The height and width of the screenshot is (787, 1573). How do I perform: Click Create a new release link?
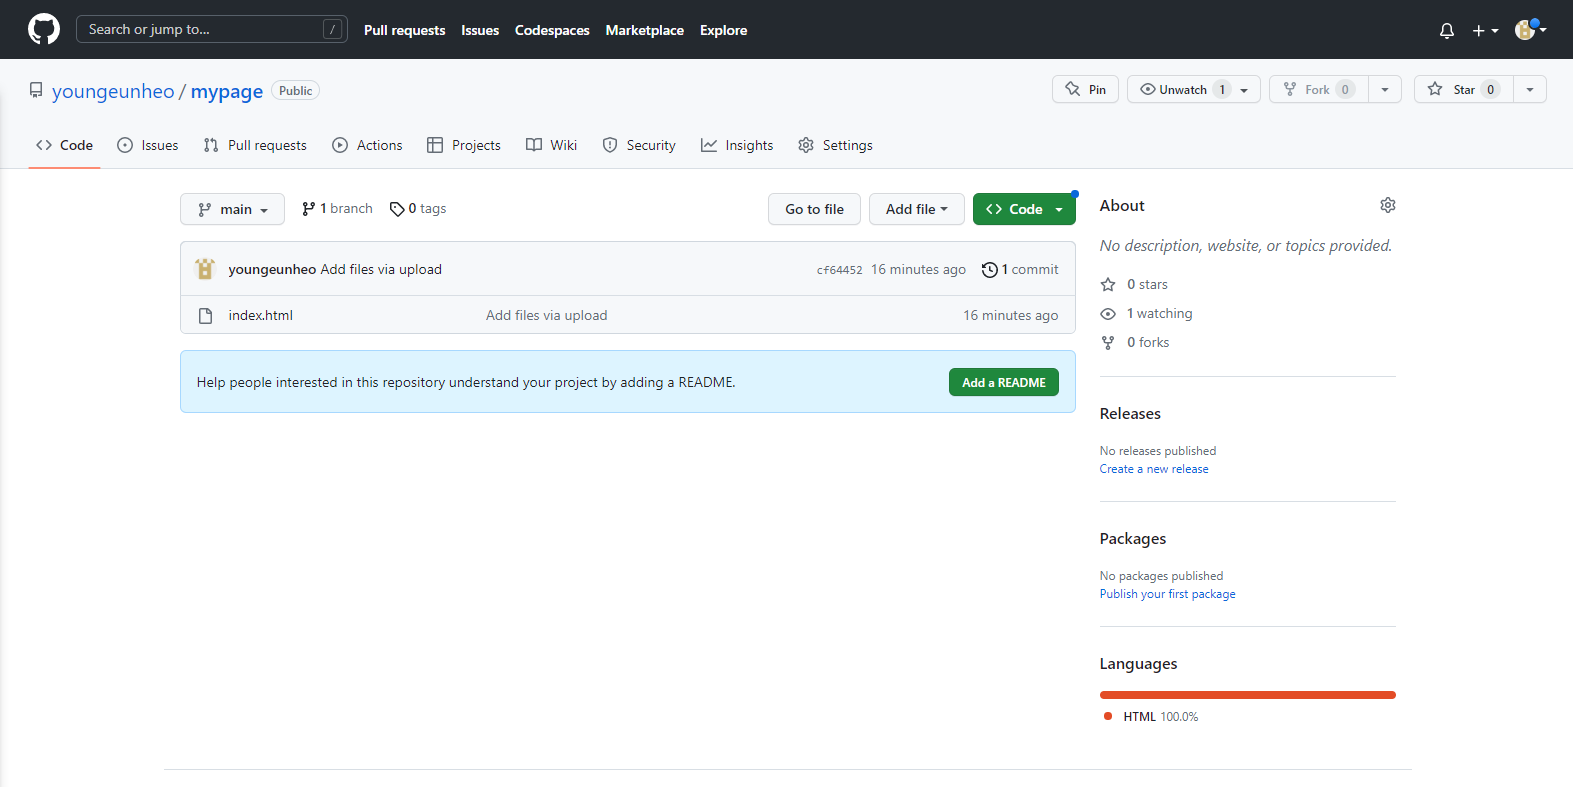1154,469
